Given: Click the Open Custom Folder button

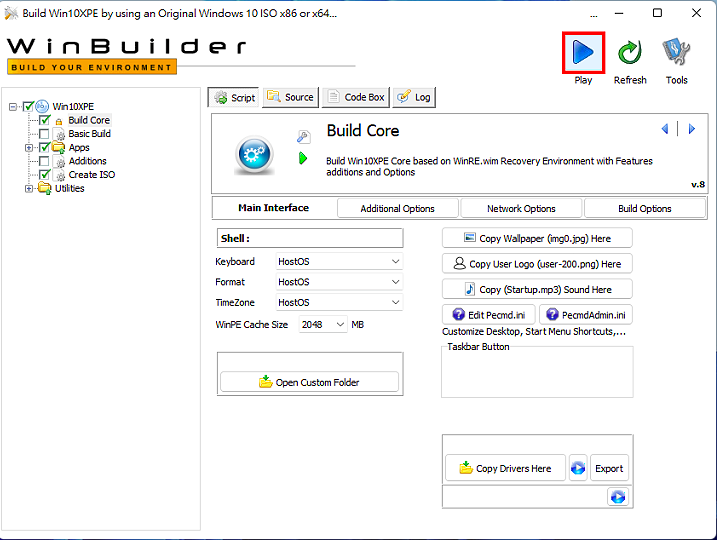Looking at the screenshot, I should 309,382.
